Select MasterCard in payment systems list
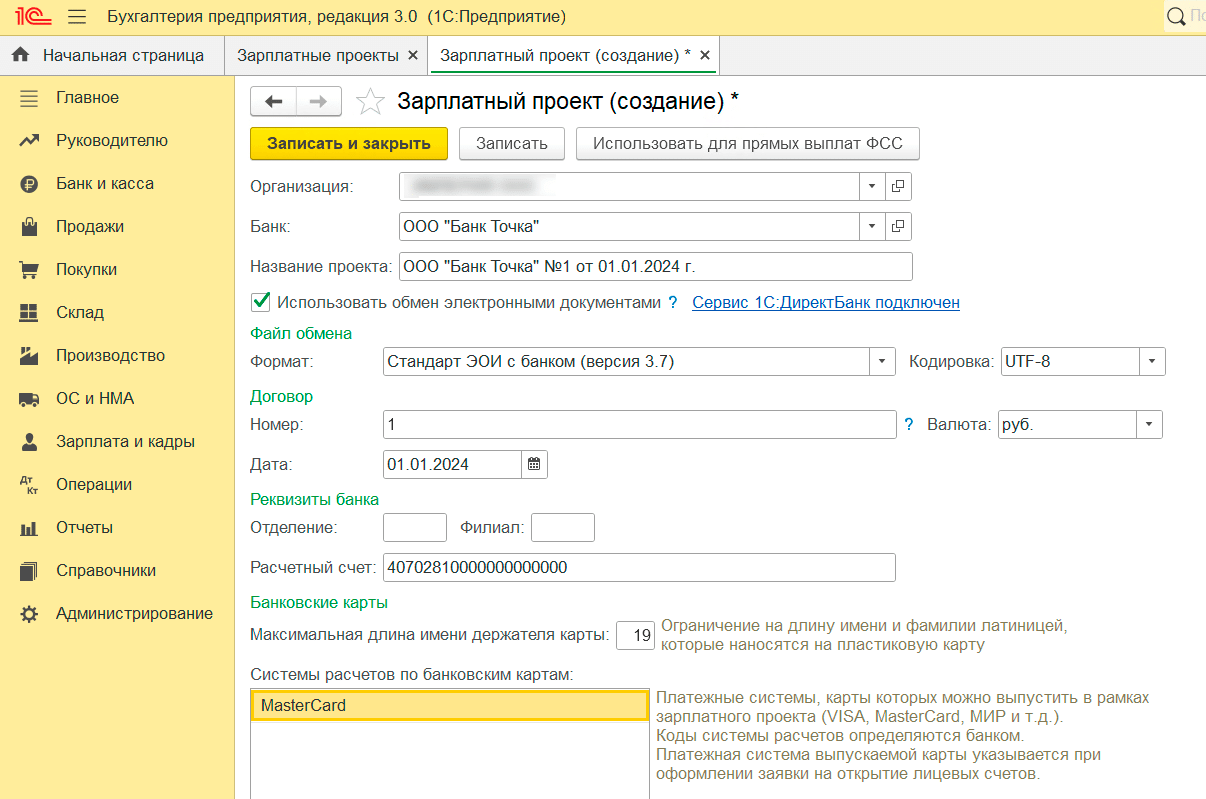 (449, 706)
